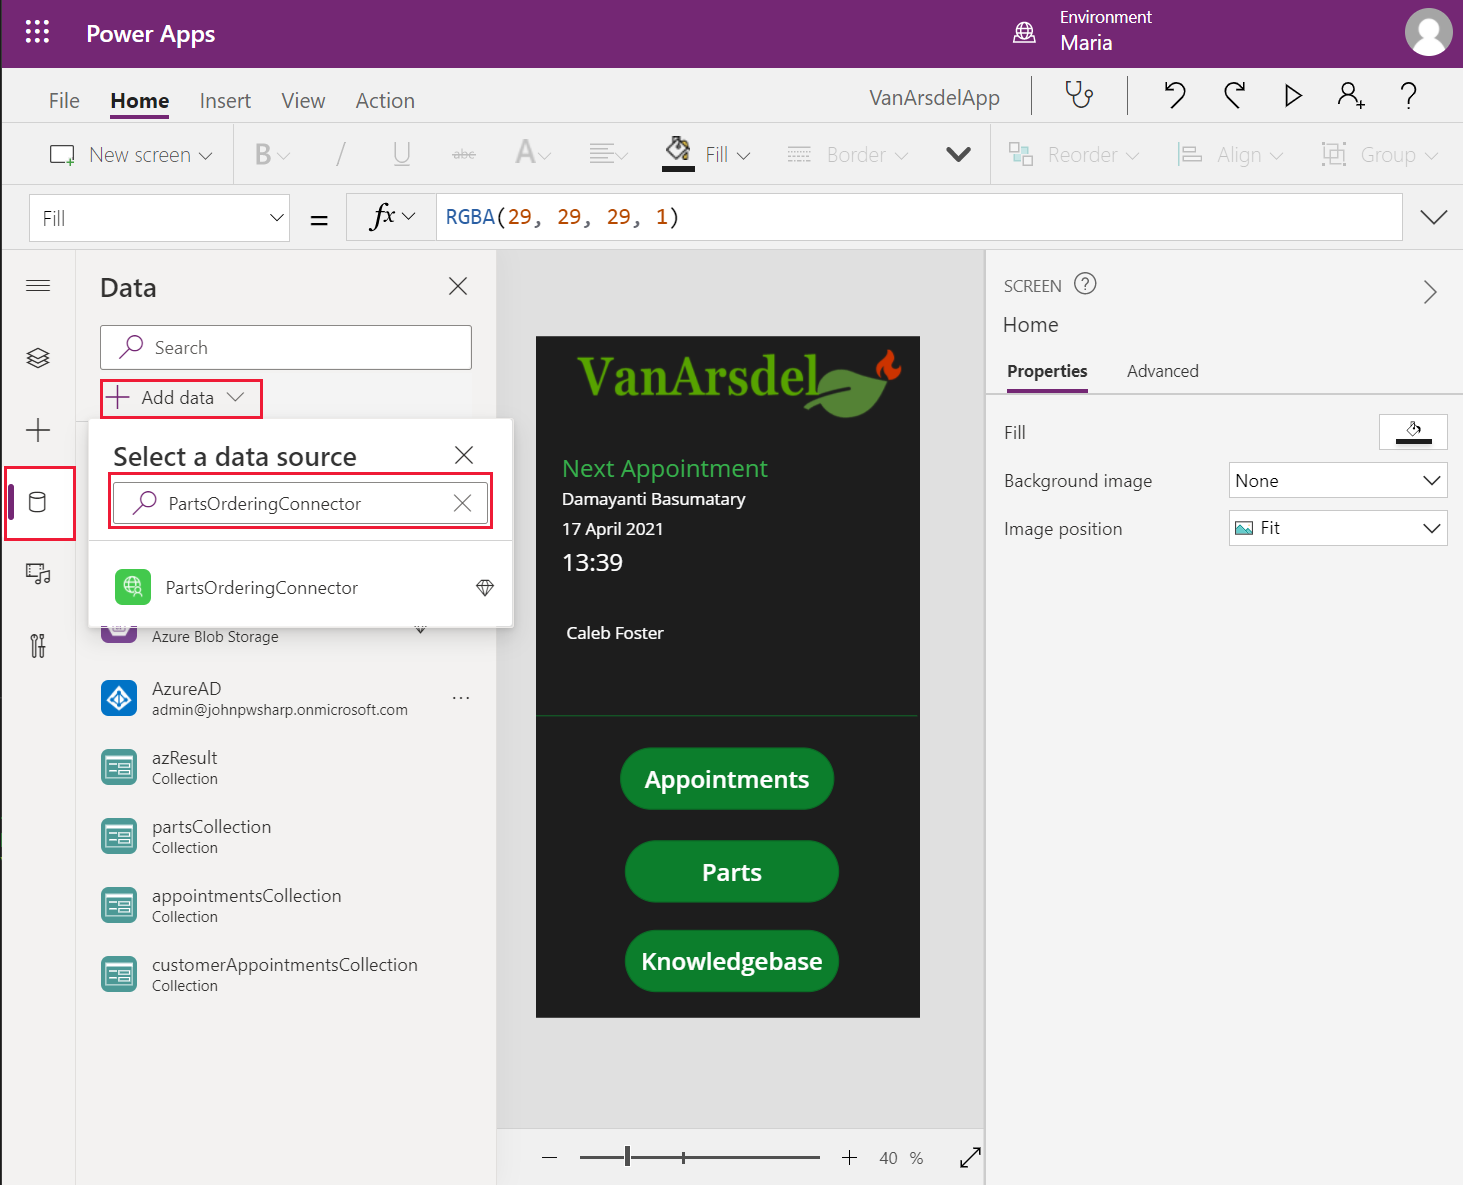Open the Reorder dropdown

pyautogui.click(x=1074, y=155)
